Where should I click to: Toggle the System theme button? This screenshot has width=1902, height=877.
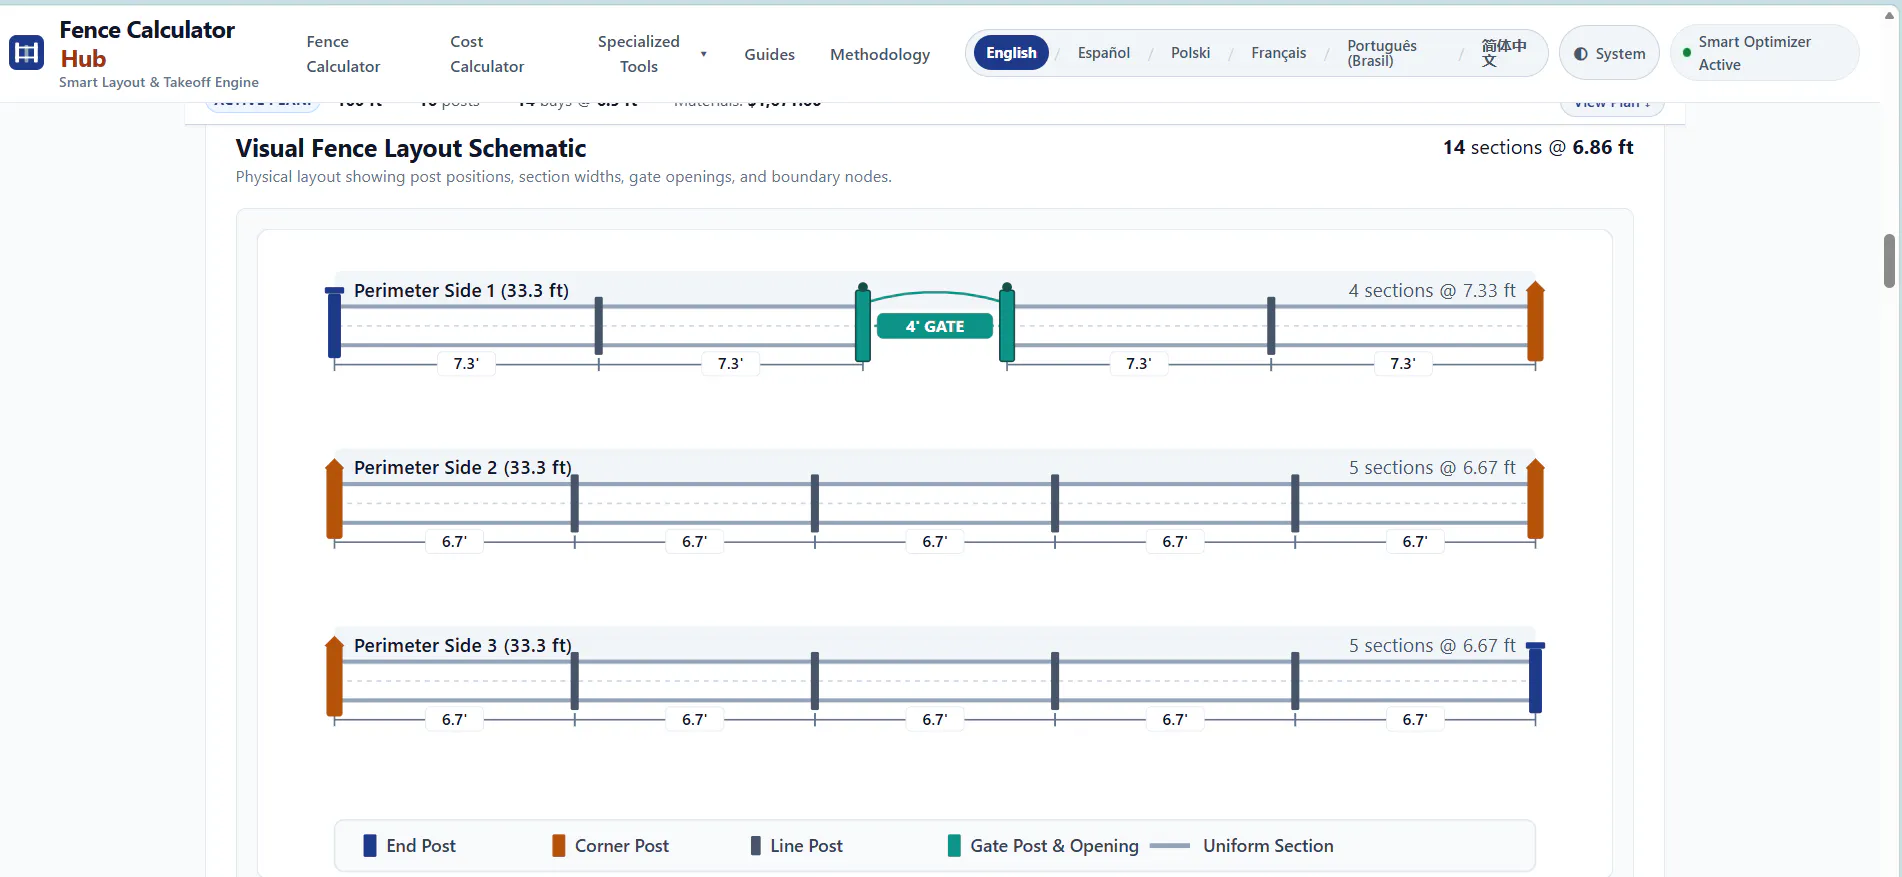1609,53
